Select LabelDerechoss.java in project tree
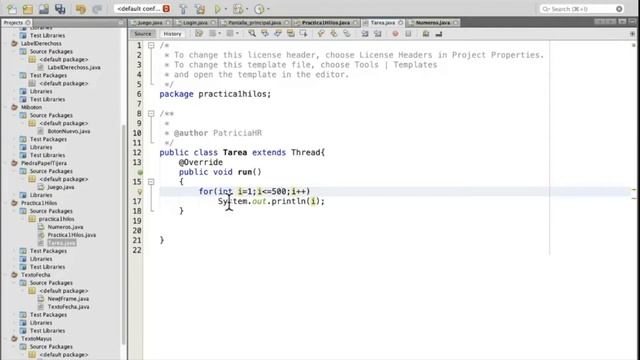The width and height of the screenshot is (640, 360). tap(74, 67)
